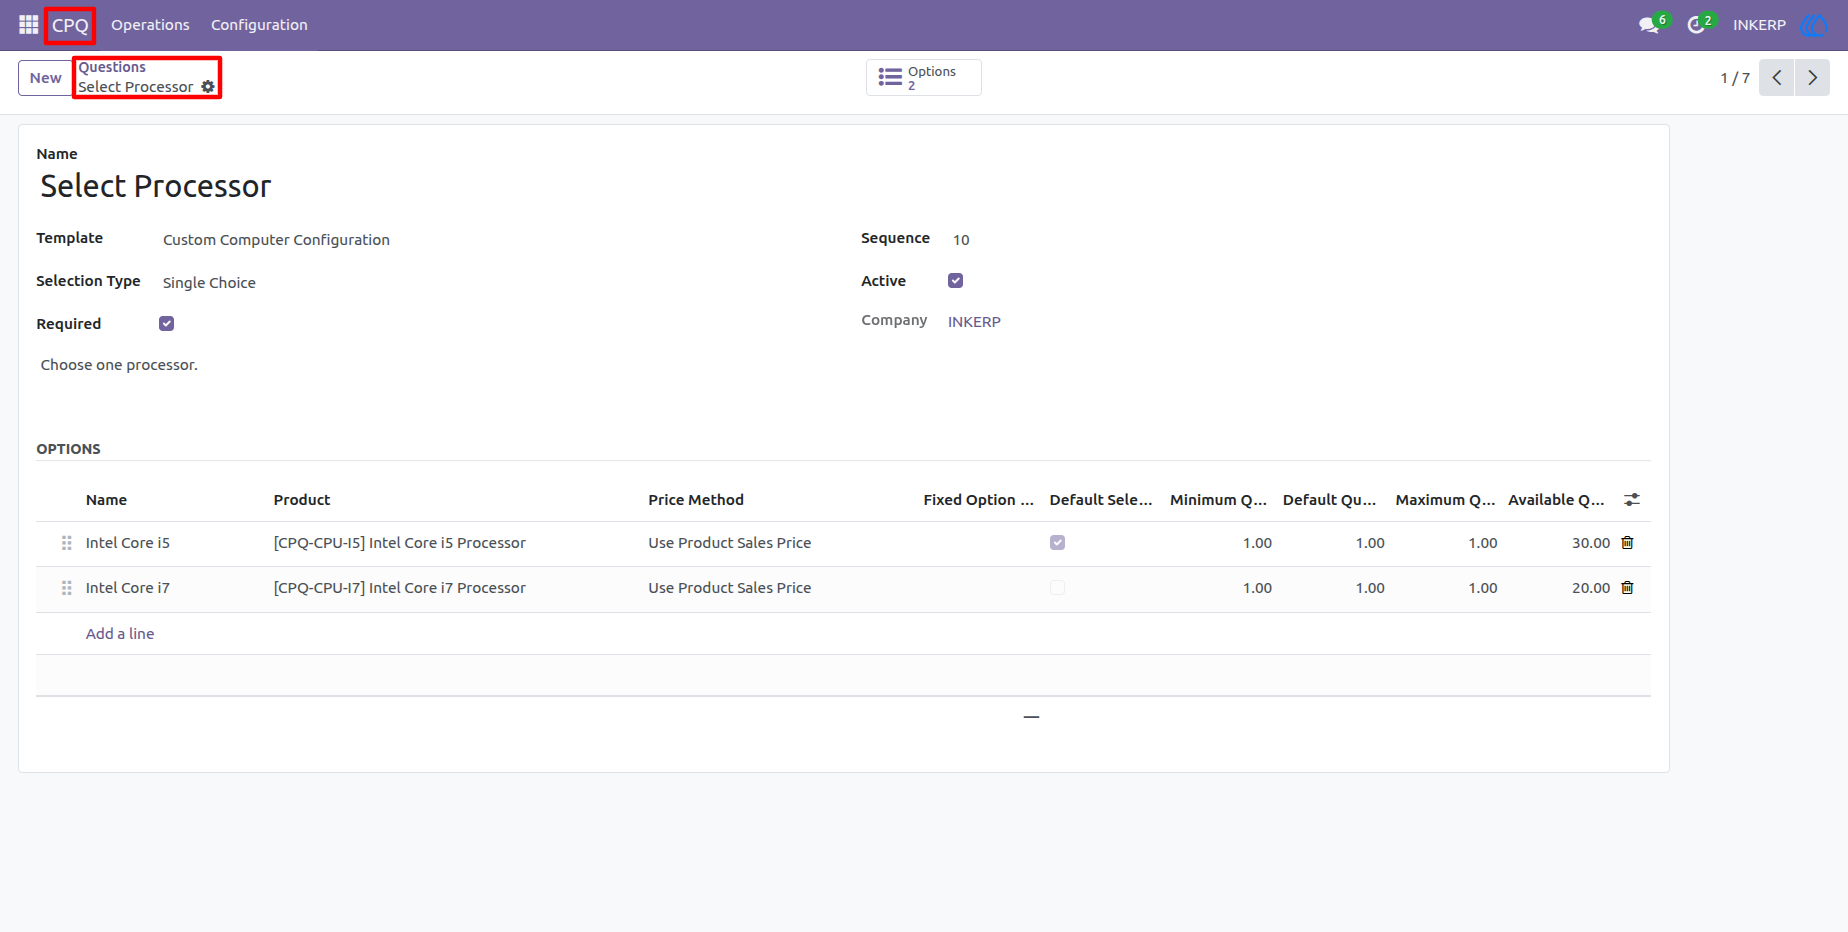Open the Options 2 stat button
Image resolution: width=1848 pixels, height=932 pixels.
(x=923, y=78)
